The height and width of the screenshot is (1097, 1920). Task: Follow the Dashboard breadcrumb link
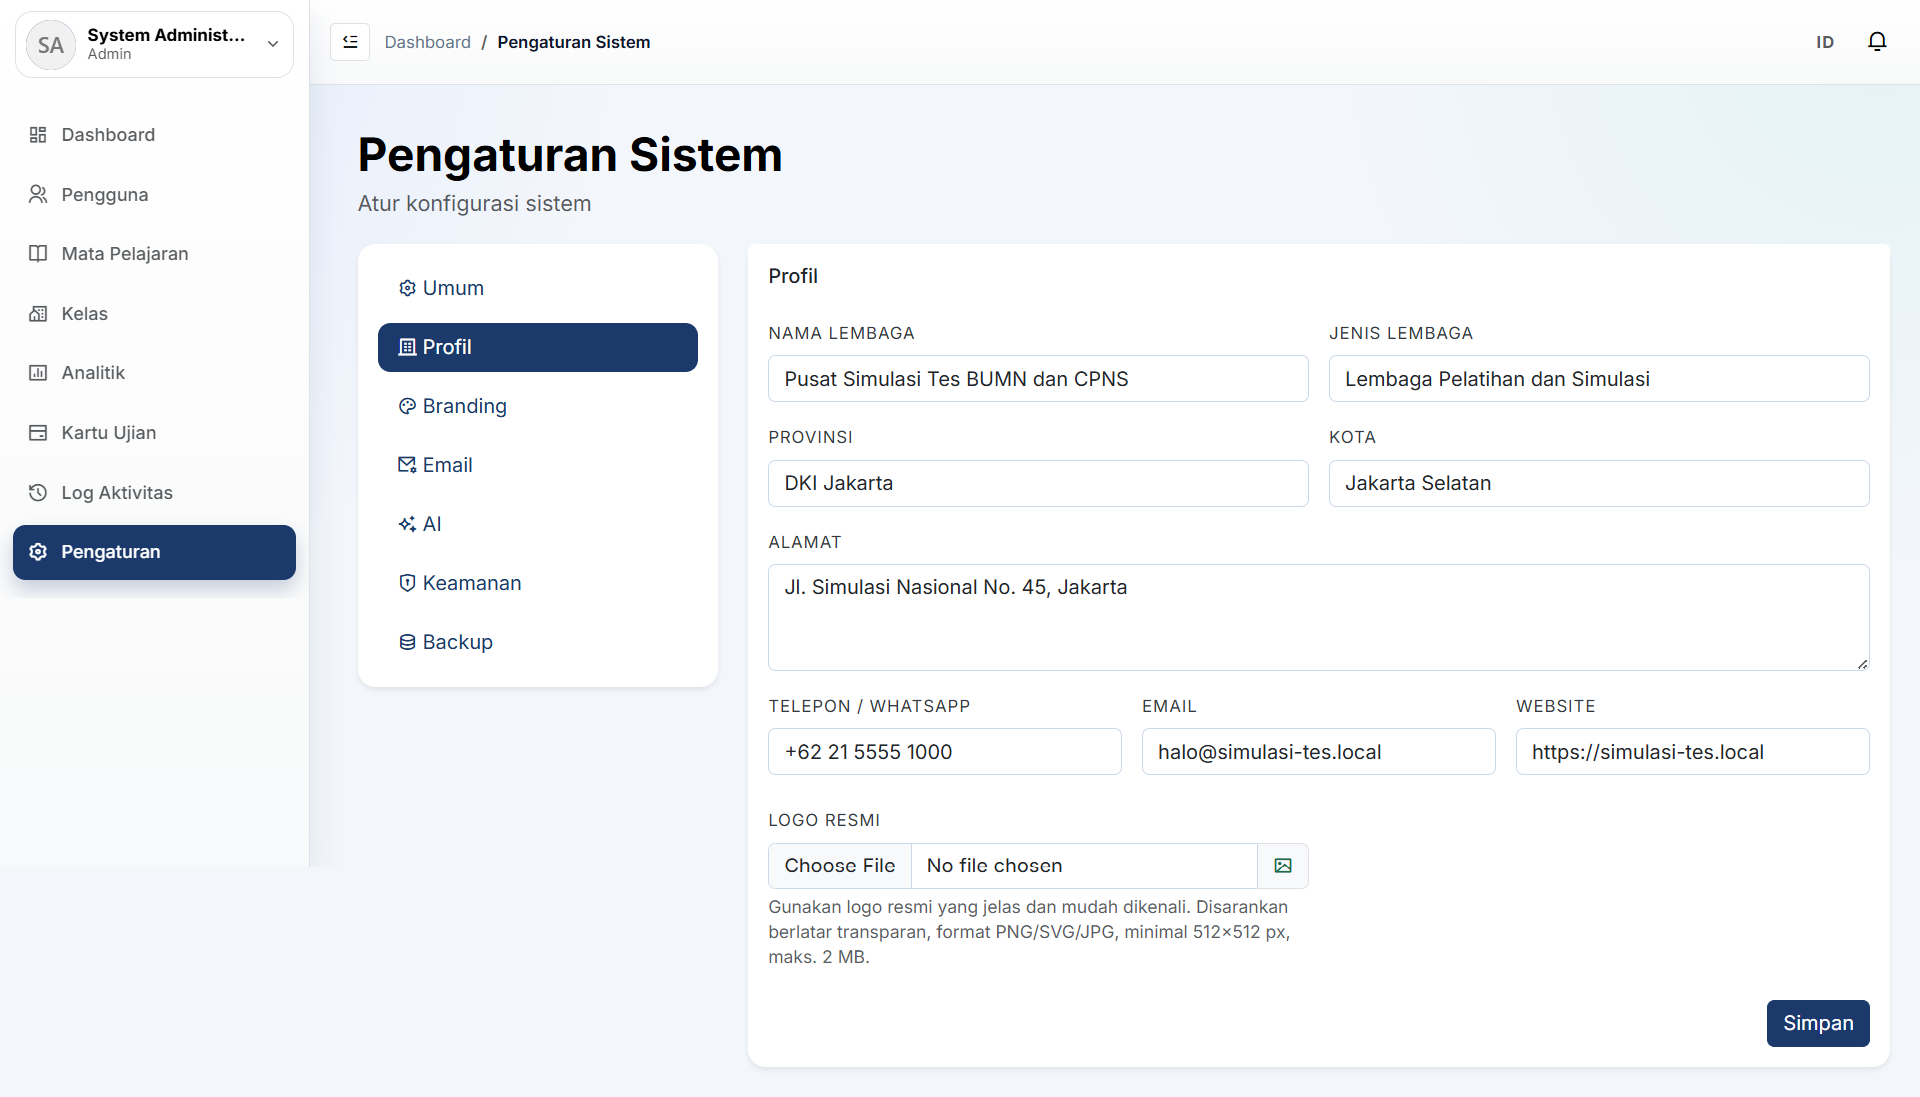click(x=427, y=42)
